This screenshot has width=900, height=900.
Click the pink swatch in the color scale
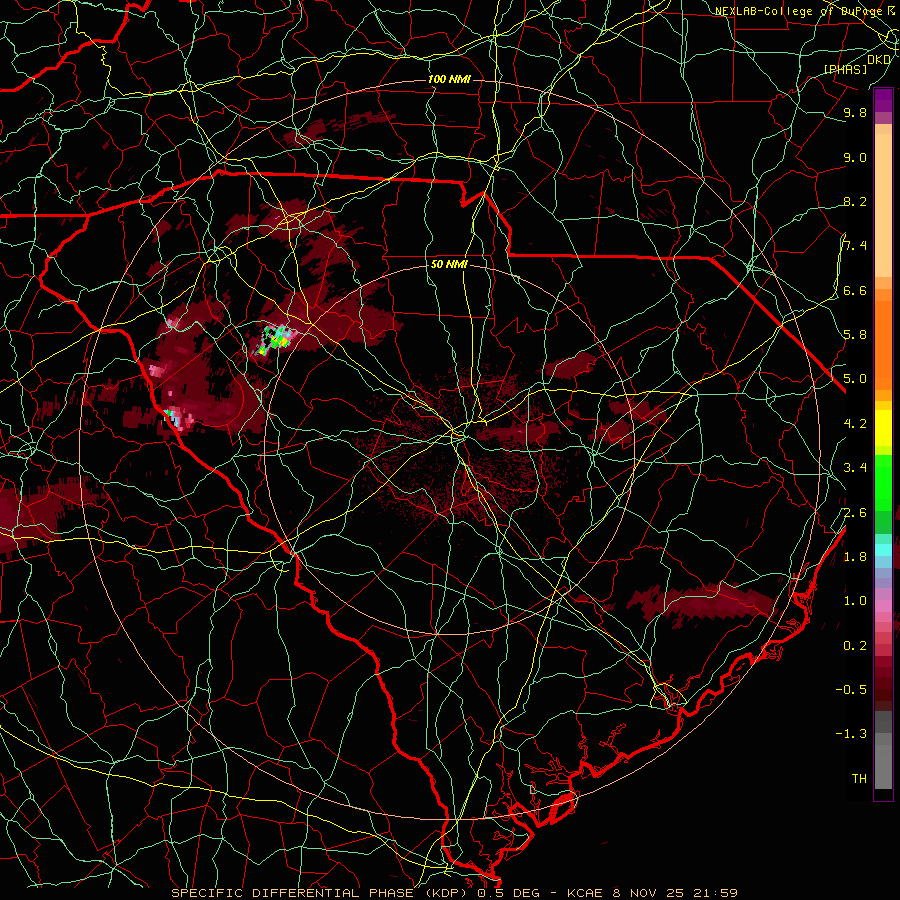tap(883, 606)
